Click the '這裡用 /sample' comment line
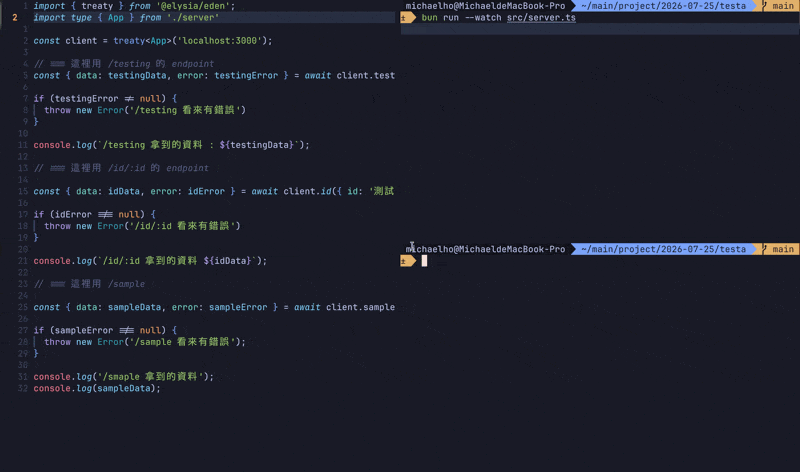This screenshot has width=800, height=472. point(89,284)
